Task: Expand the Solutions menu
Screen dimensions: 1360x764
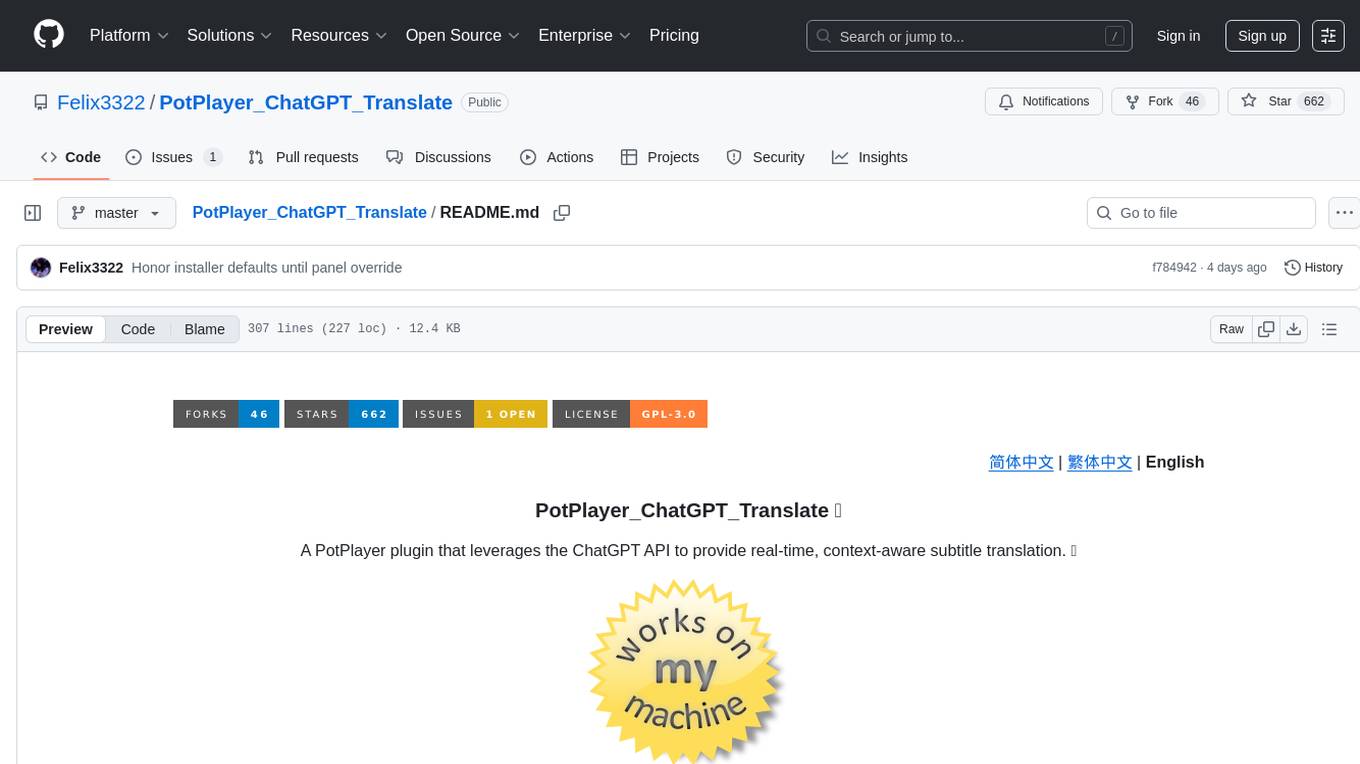Action: [x=230, y=35]
